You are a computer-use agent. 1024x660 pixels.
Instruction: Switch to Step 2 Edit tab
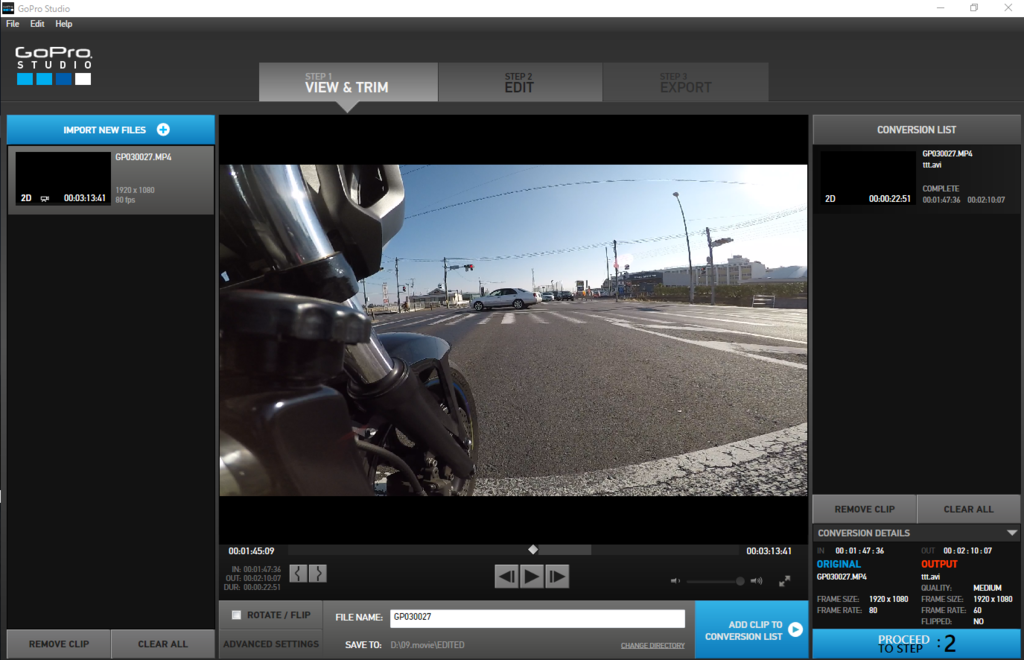point(519,83)
